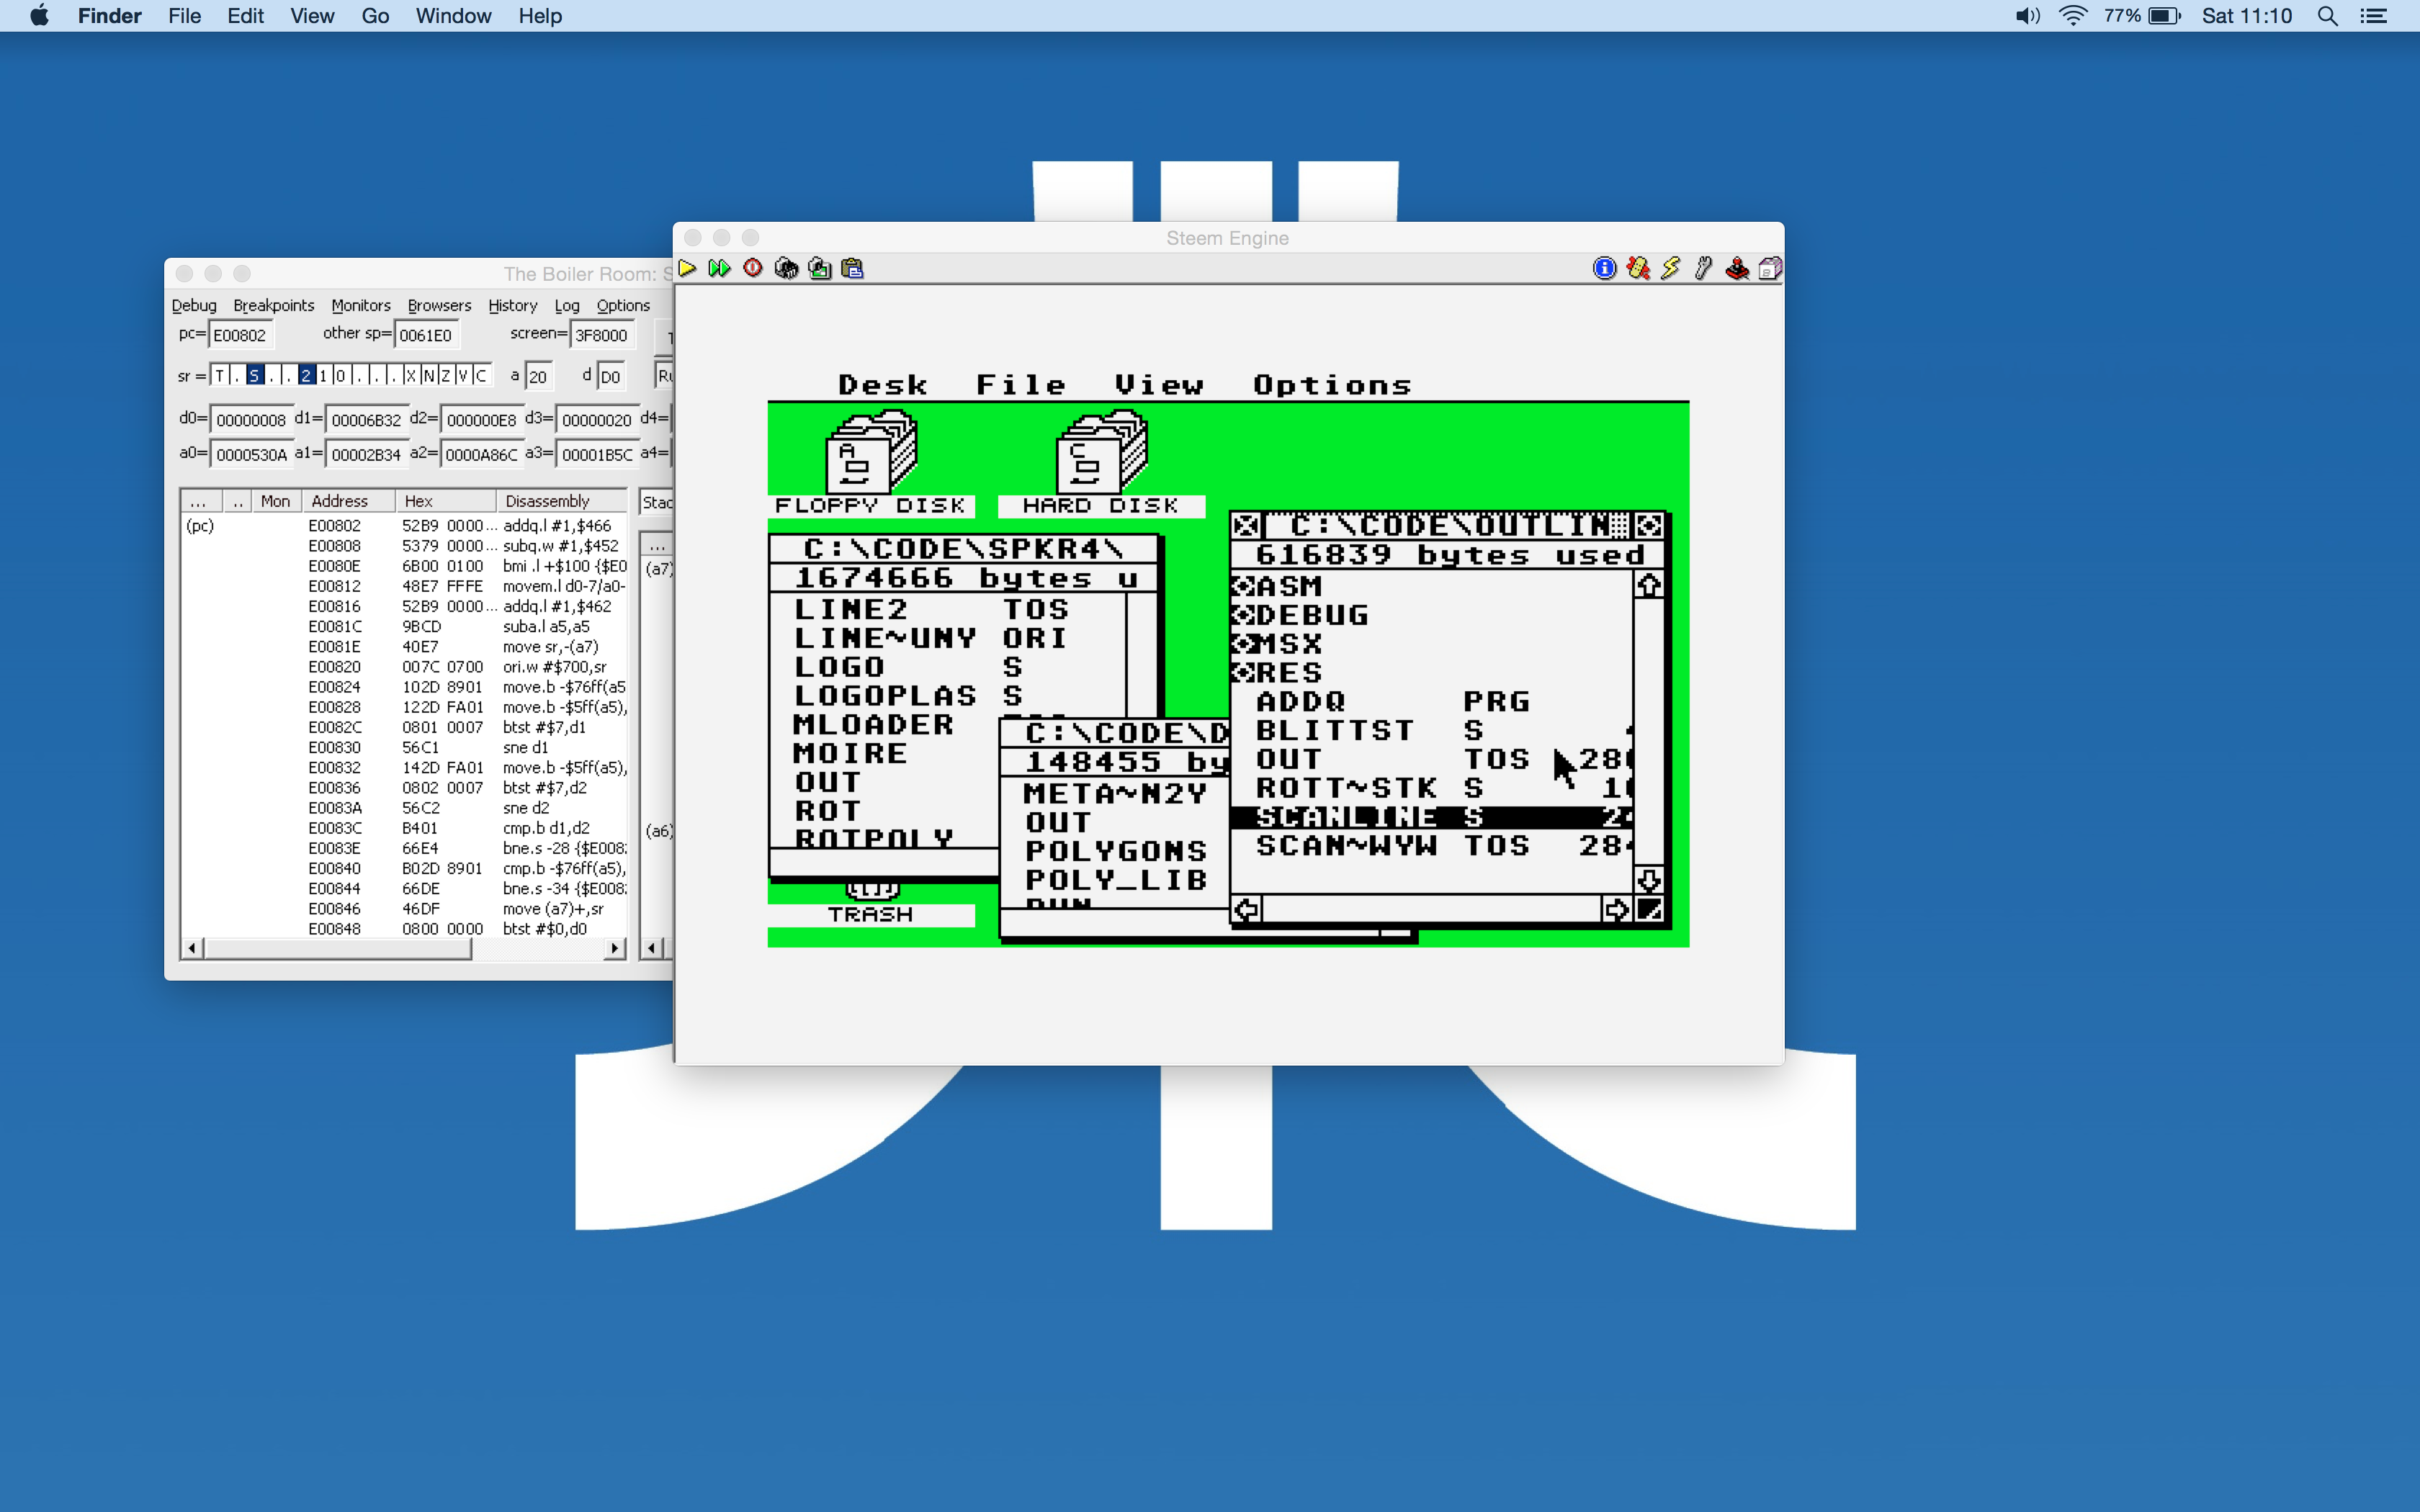This screenshot has height=1512, width=2420.
Task: Open the GEM Options menu
Action: pos(1332,385)
